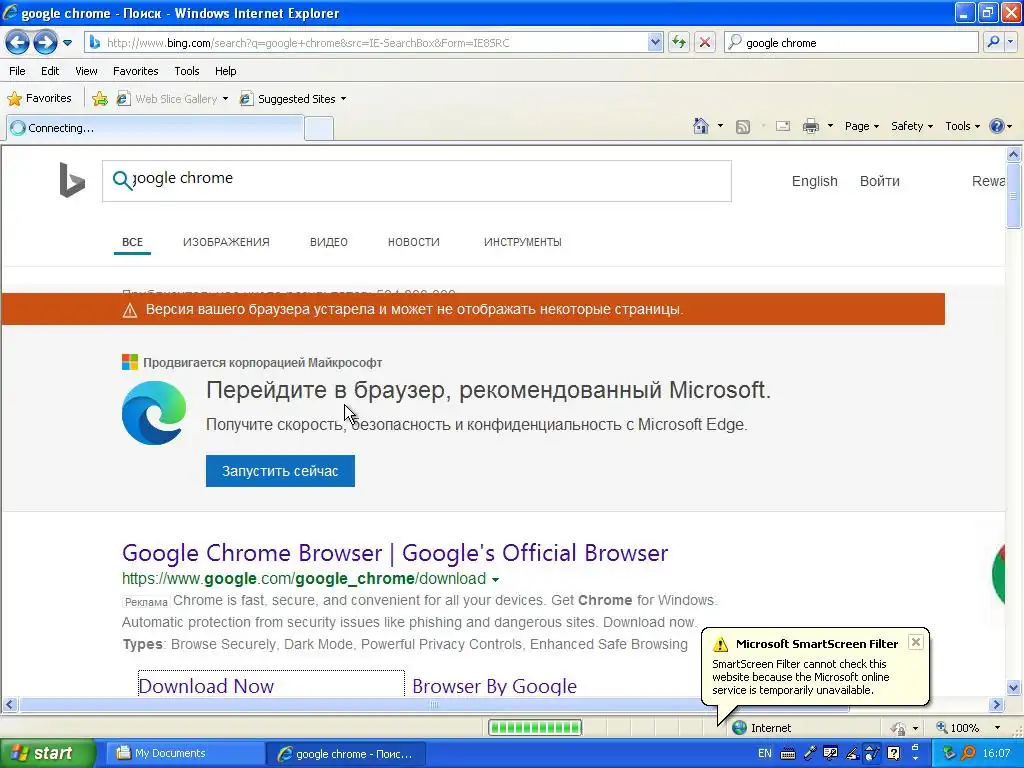Open the View menu
This screenshot has width=1024, height=768.
tap(86, 71)
